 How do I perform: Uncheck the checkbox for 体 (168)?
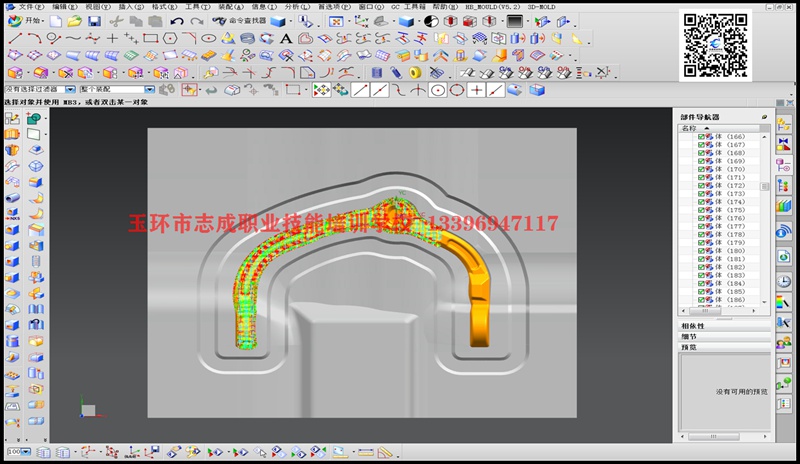click(x=701, y=153)
